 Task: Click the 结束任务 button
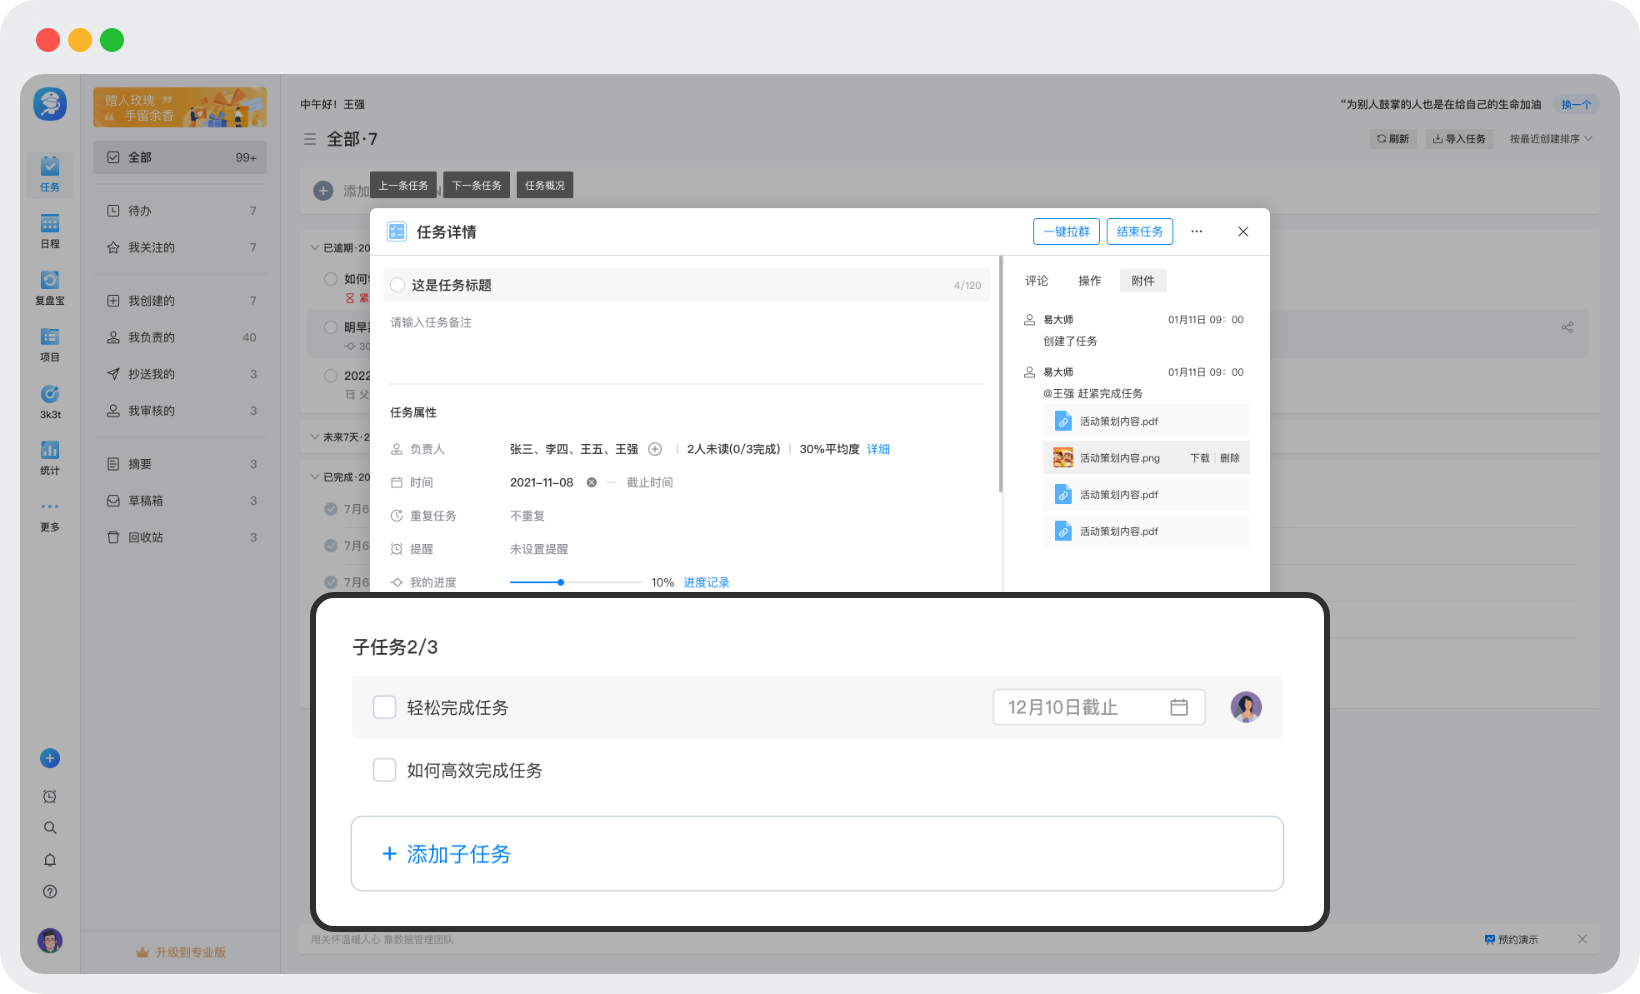[x=1139, y=232]
